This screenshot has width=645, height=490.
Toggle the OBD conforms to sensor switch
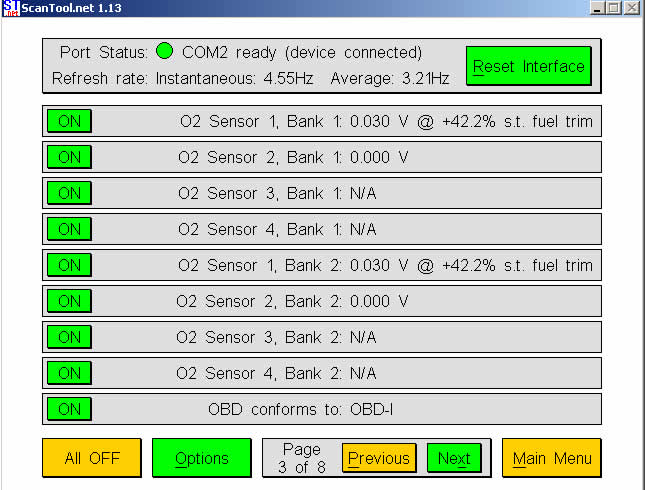click(x=69, y=409)
